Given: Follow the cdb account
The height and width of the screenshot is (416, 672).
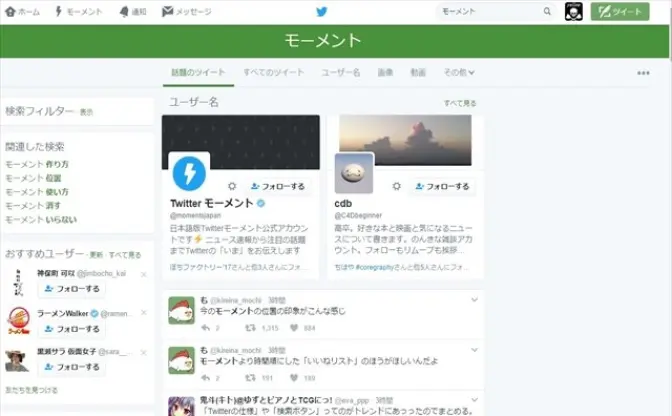Looking at the screenshot, I should coord(443,186).
